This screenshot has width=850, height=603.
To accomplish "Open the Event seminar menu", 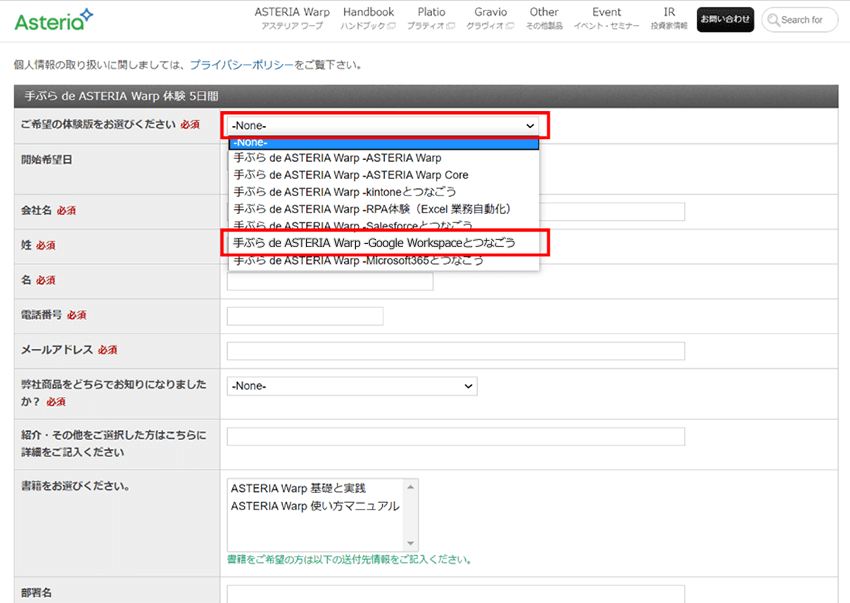I will pyautogui.click(x=606, y=18).
